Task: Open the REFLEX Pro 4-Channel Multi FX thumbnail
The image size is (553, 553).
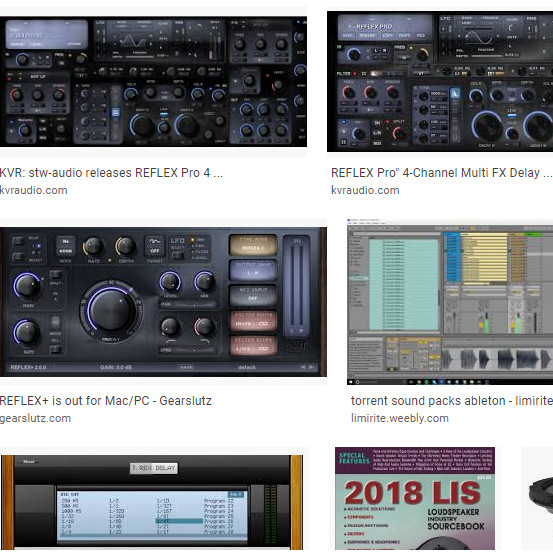Action: (440, 81)
